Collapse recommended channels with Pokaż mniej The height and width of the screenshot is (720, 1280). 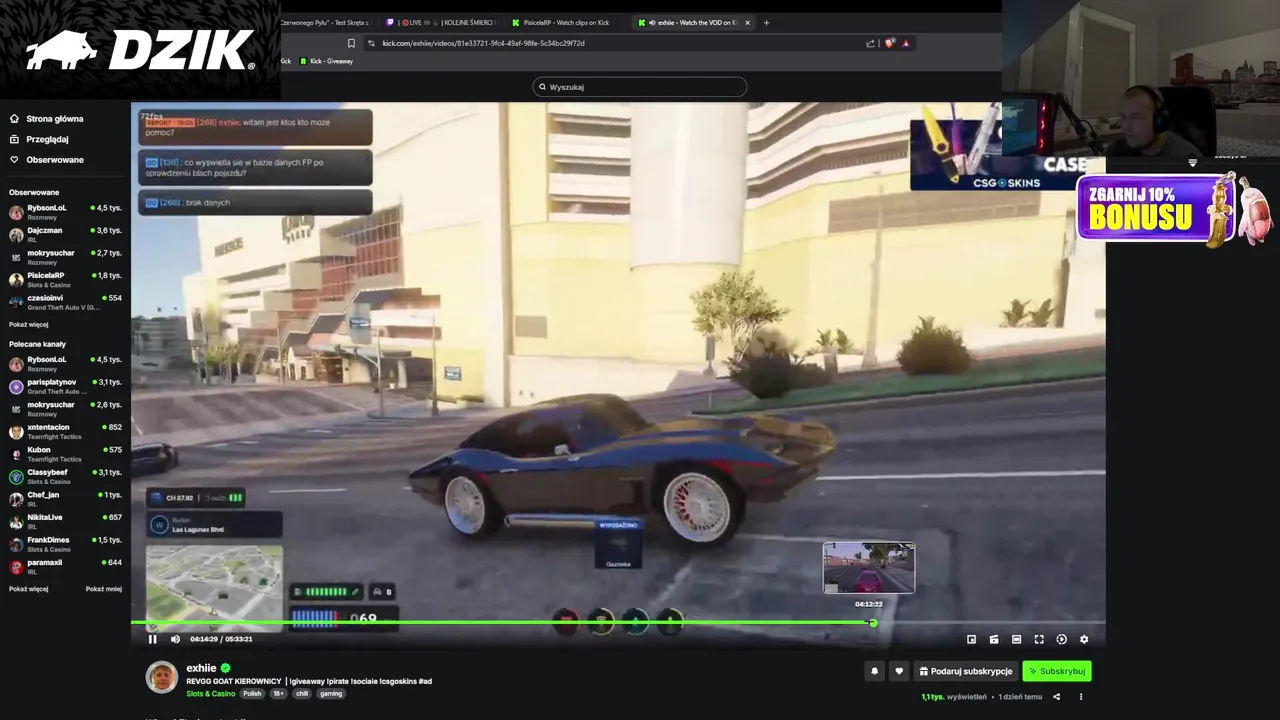[104, 589]
